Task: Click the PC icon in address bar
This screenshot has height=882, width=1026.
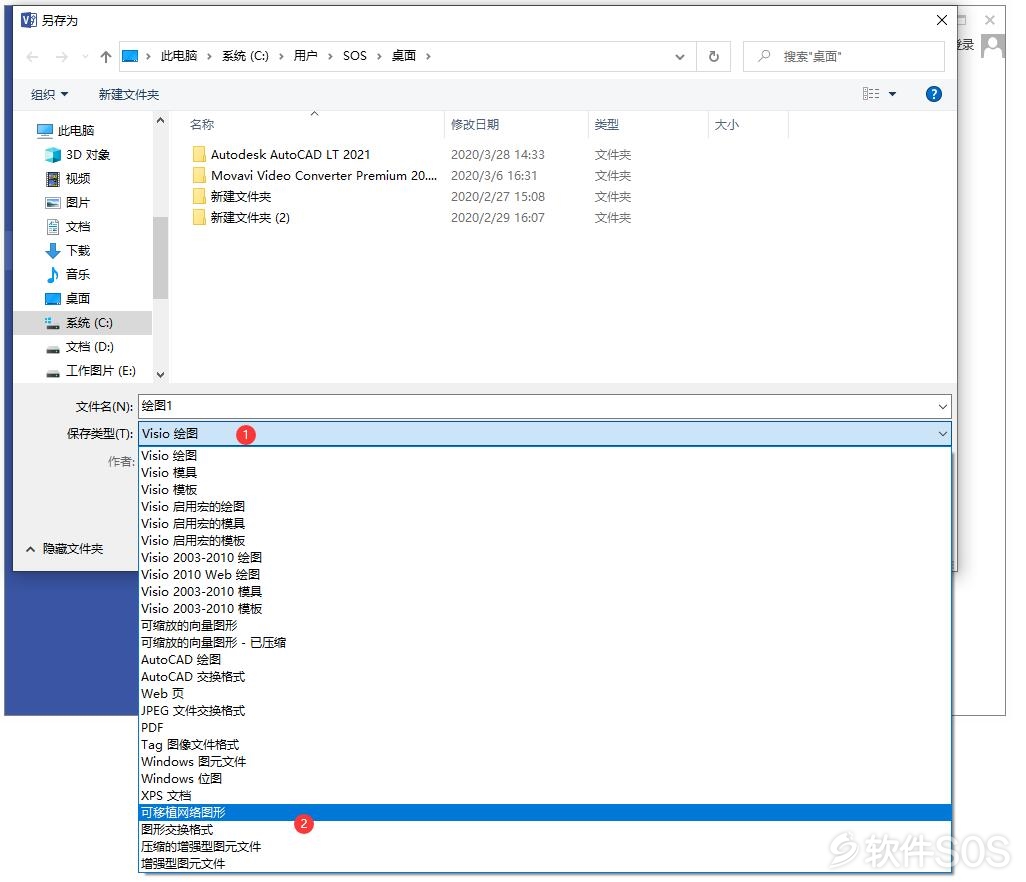Action: coord(130,56)
